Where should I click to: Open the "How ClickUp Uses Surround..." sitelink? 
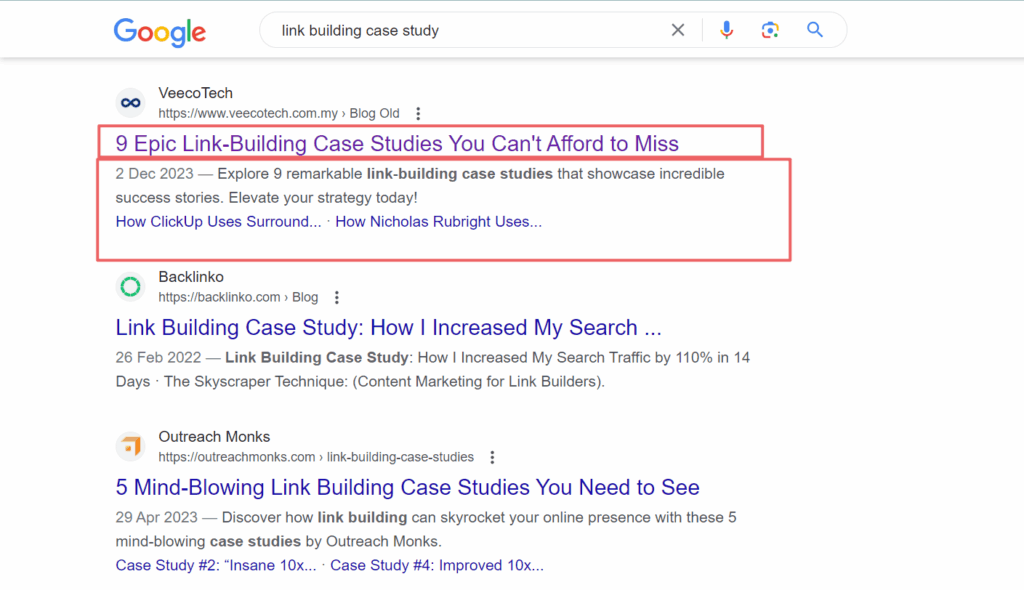pyautogui.click(x=218, y=221)
